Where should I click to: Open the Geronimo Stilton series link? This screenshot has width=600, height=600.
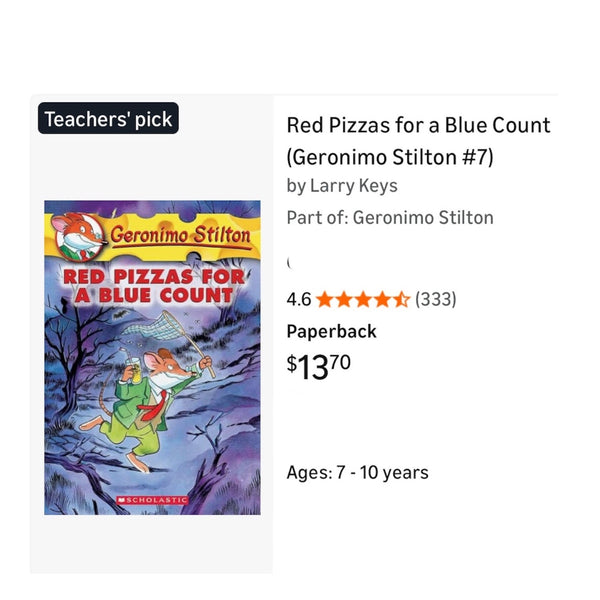click(x=423, y=218)
